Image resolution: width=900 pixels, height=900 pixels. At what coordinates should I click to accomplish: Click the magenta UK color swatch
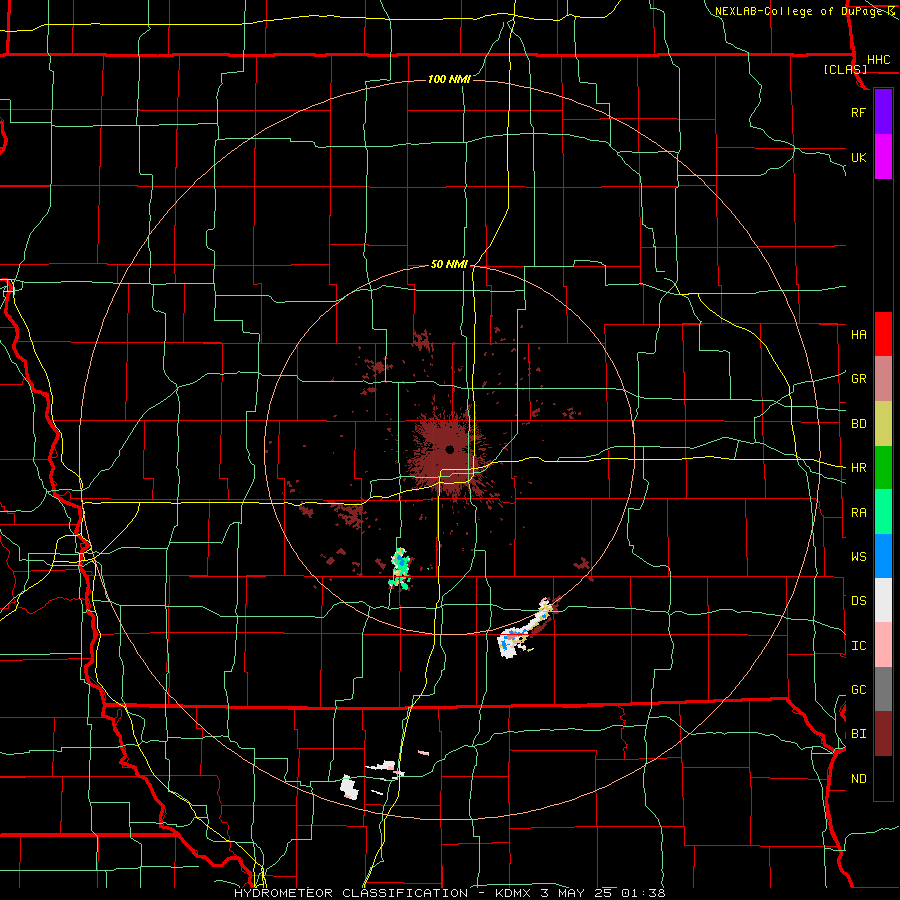883,157
